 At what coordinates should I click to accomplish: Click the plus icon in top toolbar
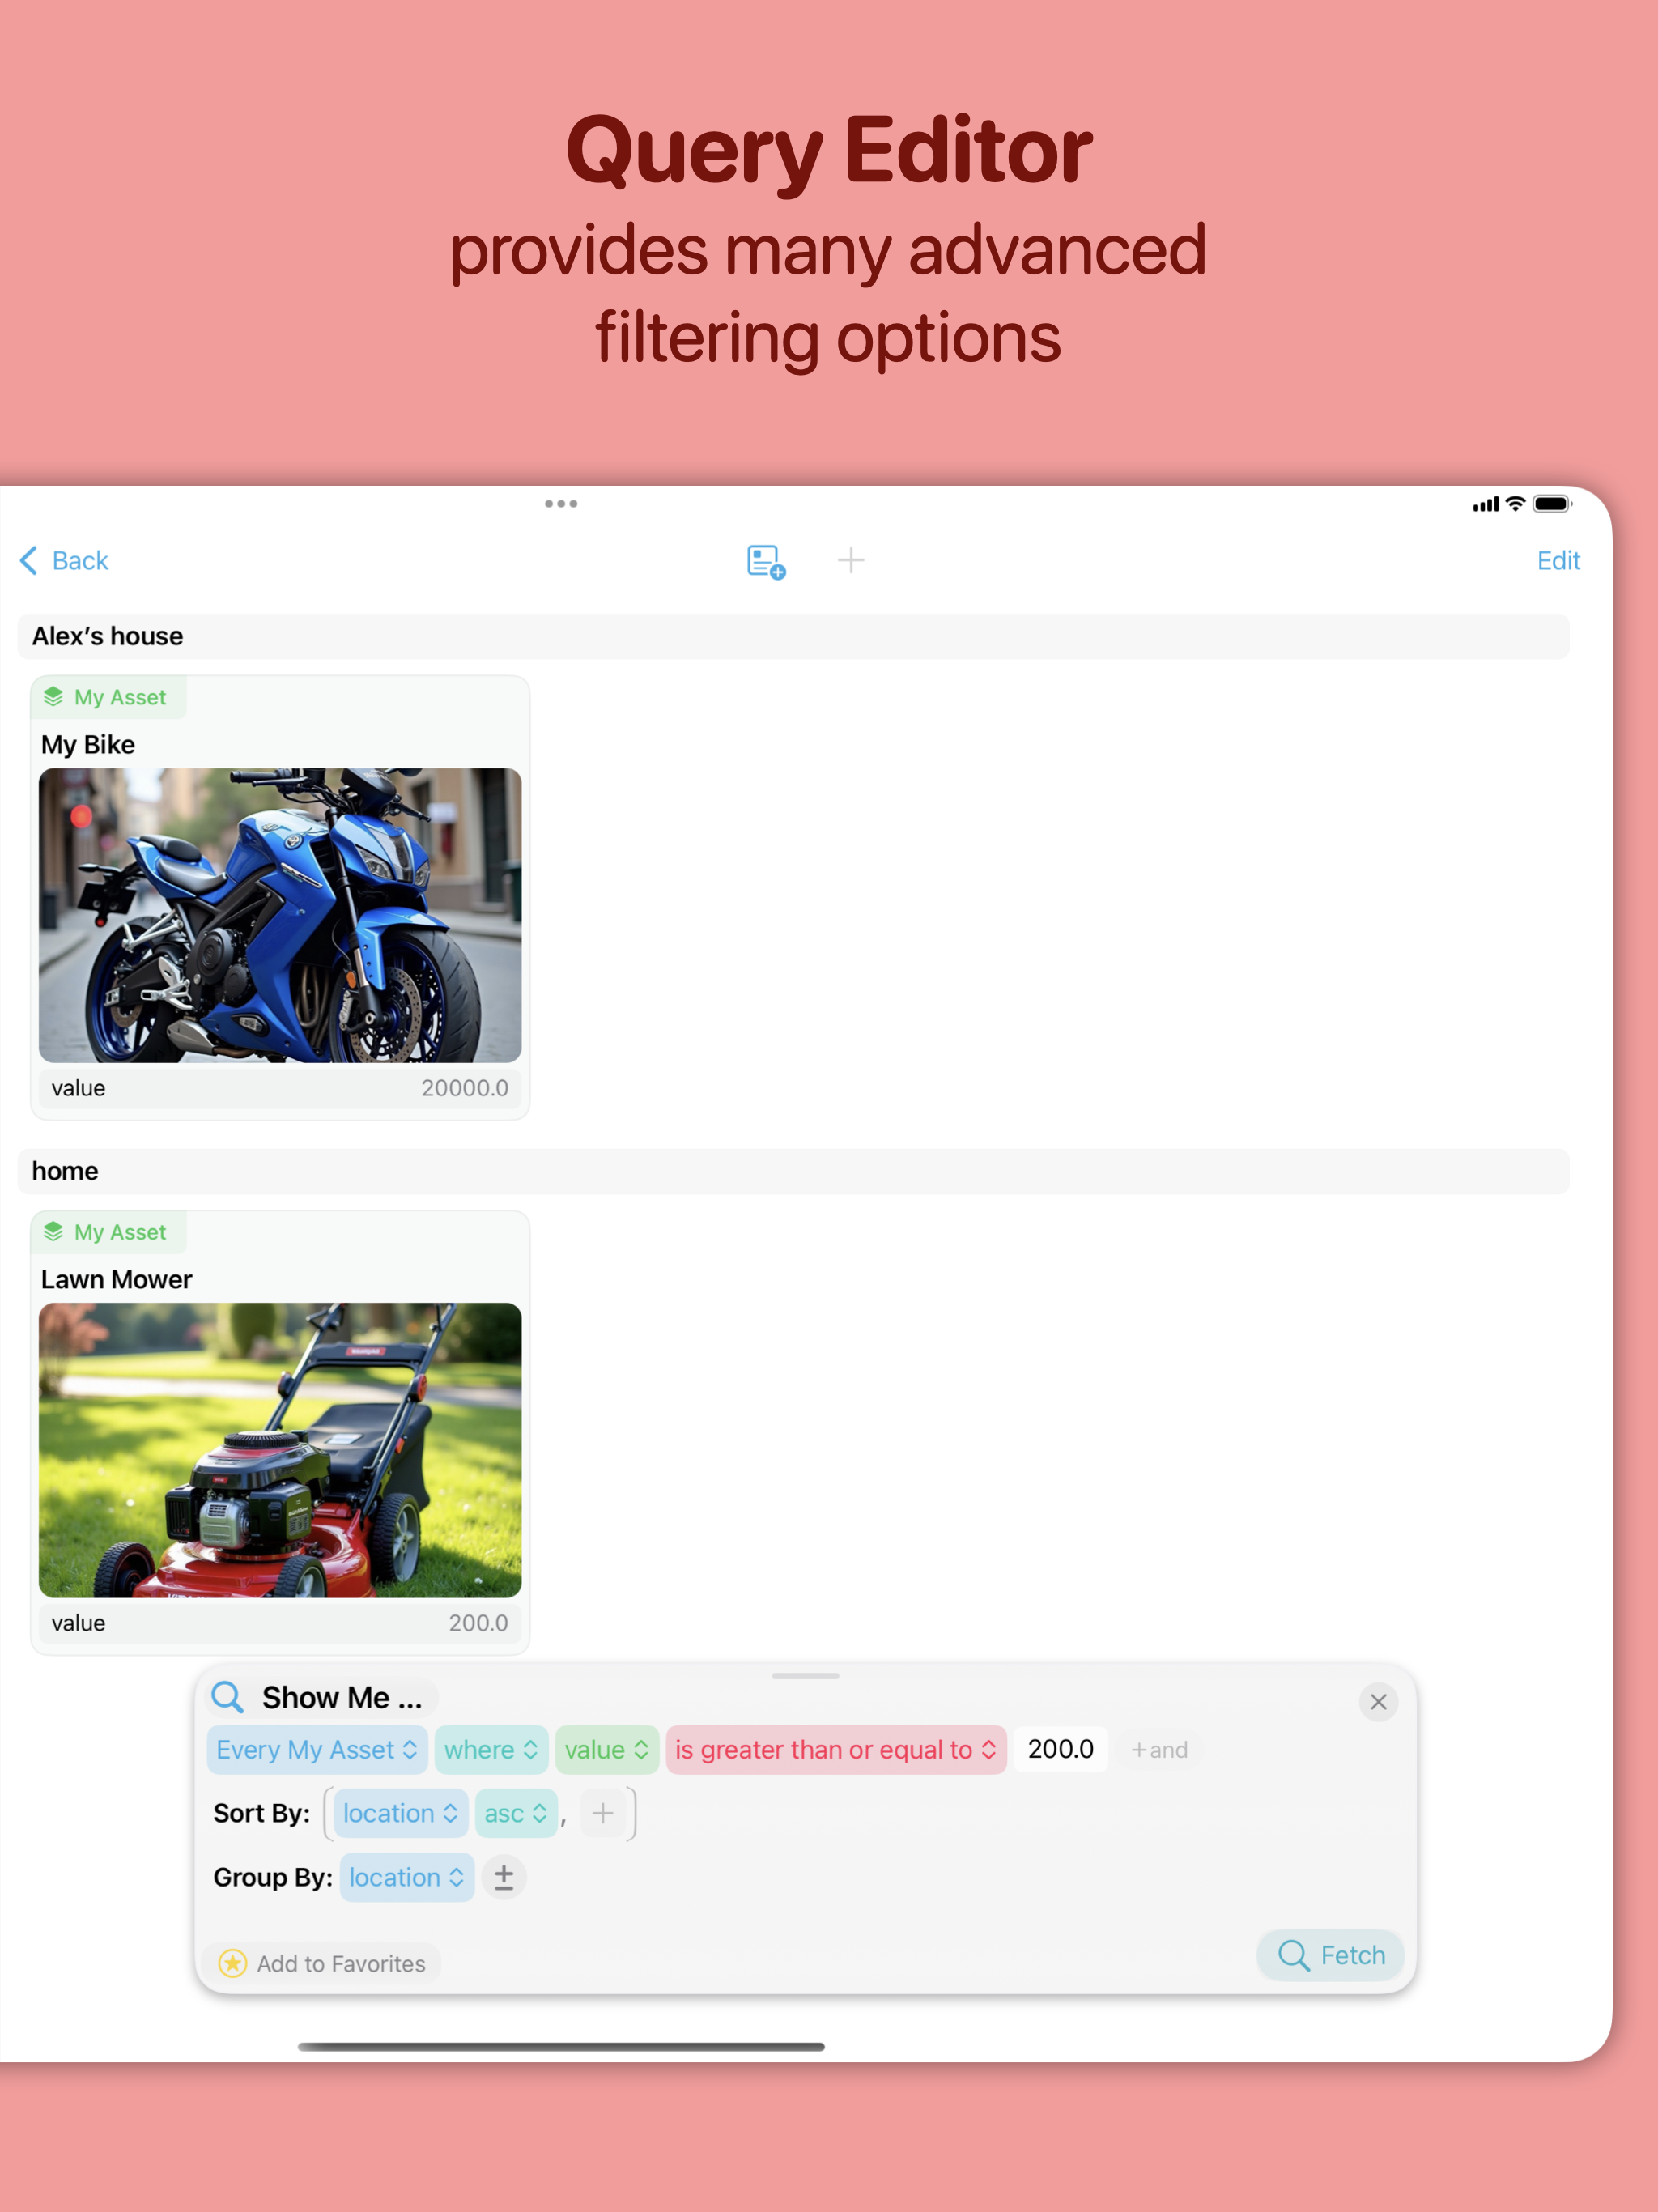click(850, 560)
